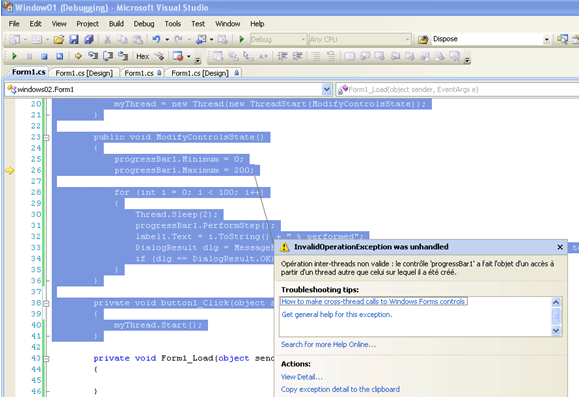The image size is (581, 397).
Task: Click troubleshooting tips scrollbar up arrow
Action: tap(556, 302)
